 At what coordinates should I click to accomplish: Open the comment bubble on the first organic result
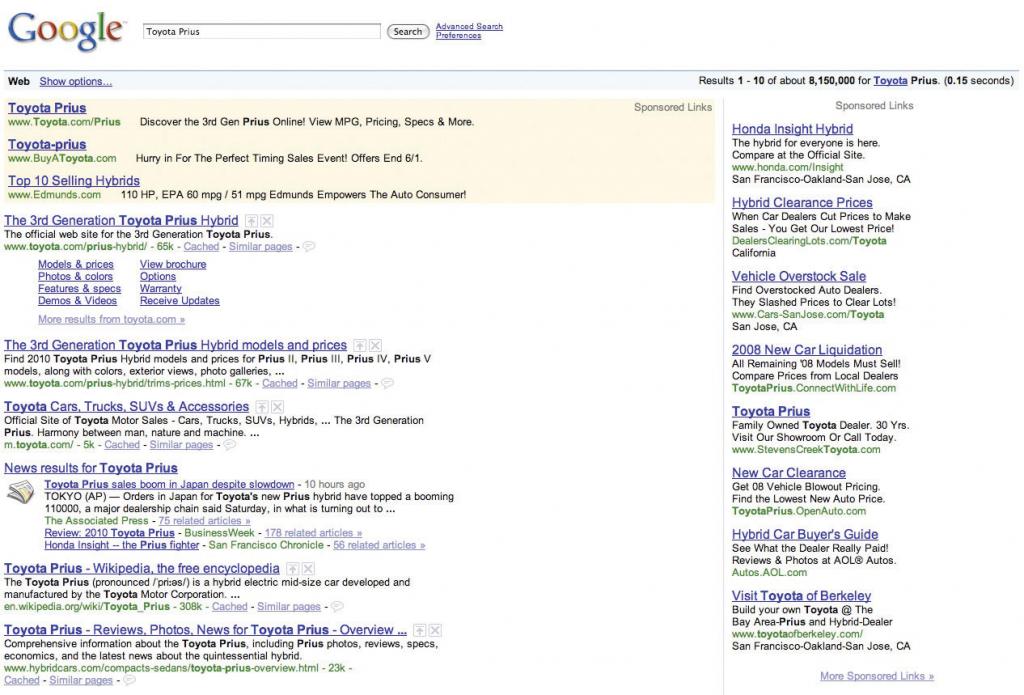[x=310, y=246]
